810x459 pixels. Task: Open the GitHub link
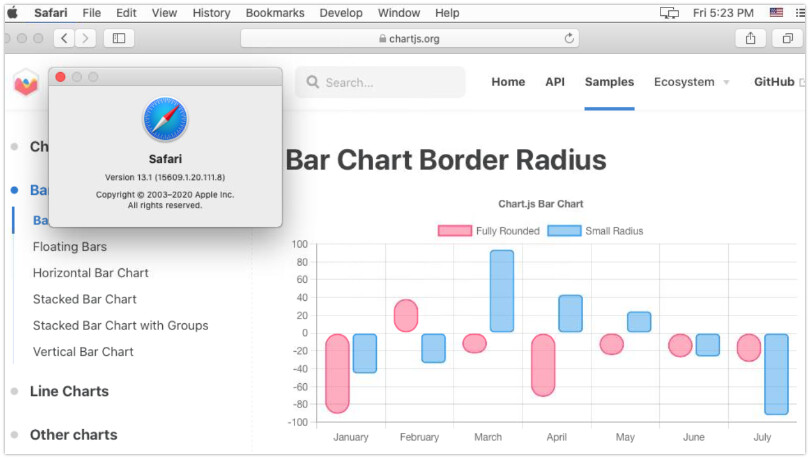point(774,82)
